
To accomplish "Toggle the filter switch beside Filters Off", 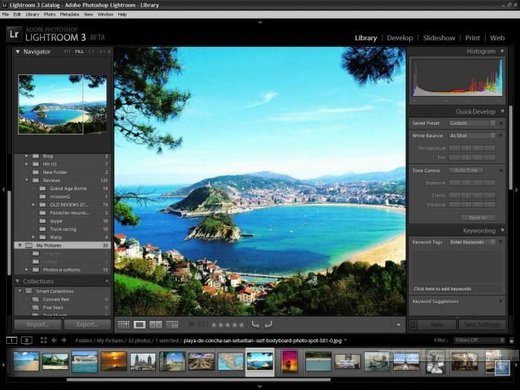I will (x=511, y=340).
